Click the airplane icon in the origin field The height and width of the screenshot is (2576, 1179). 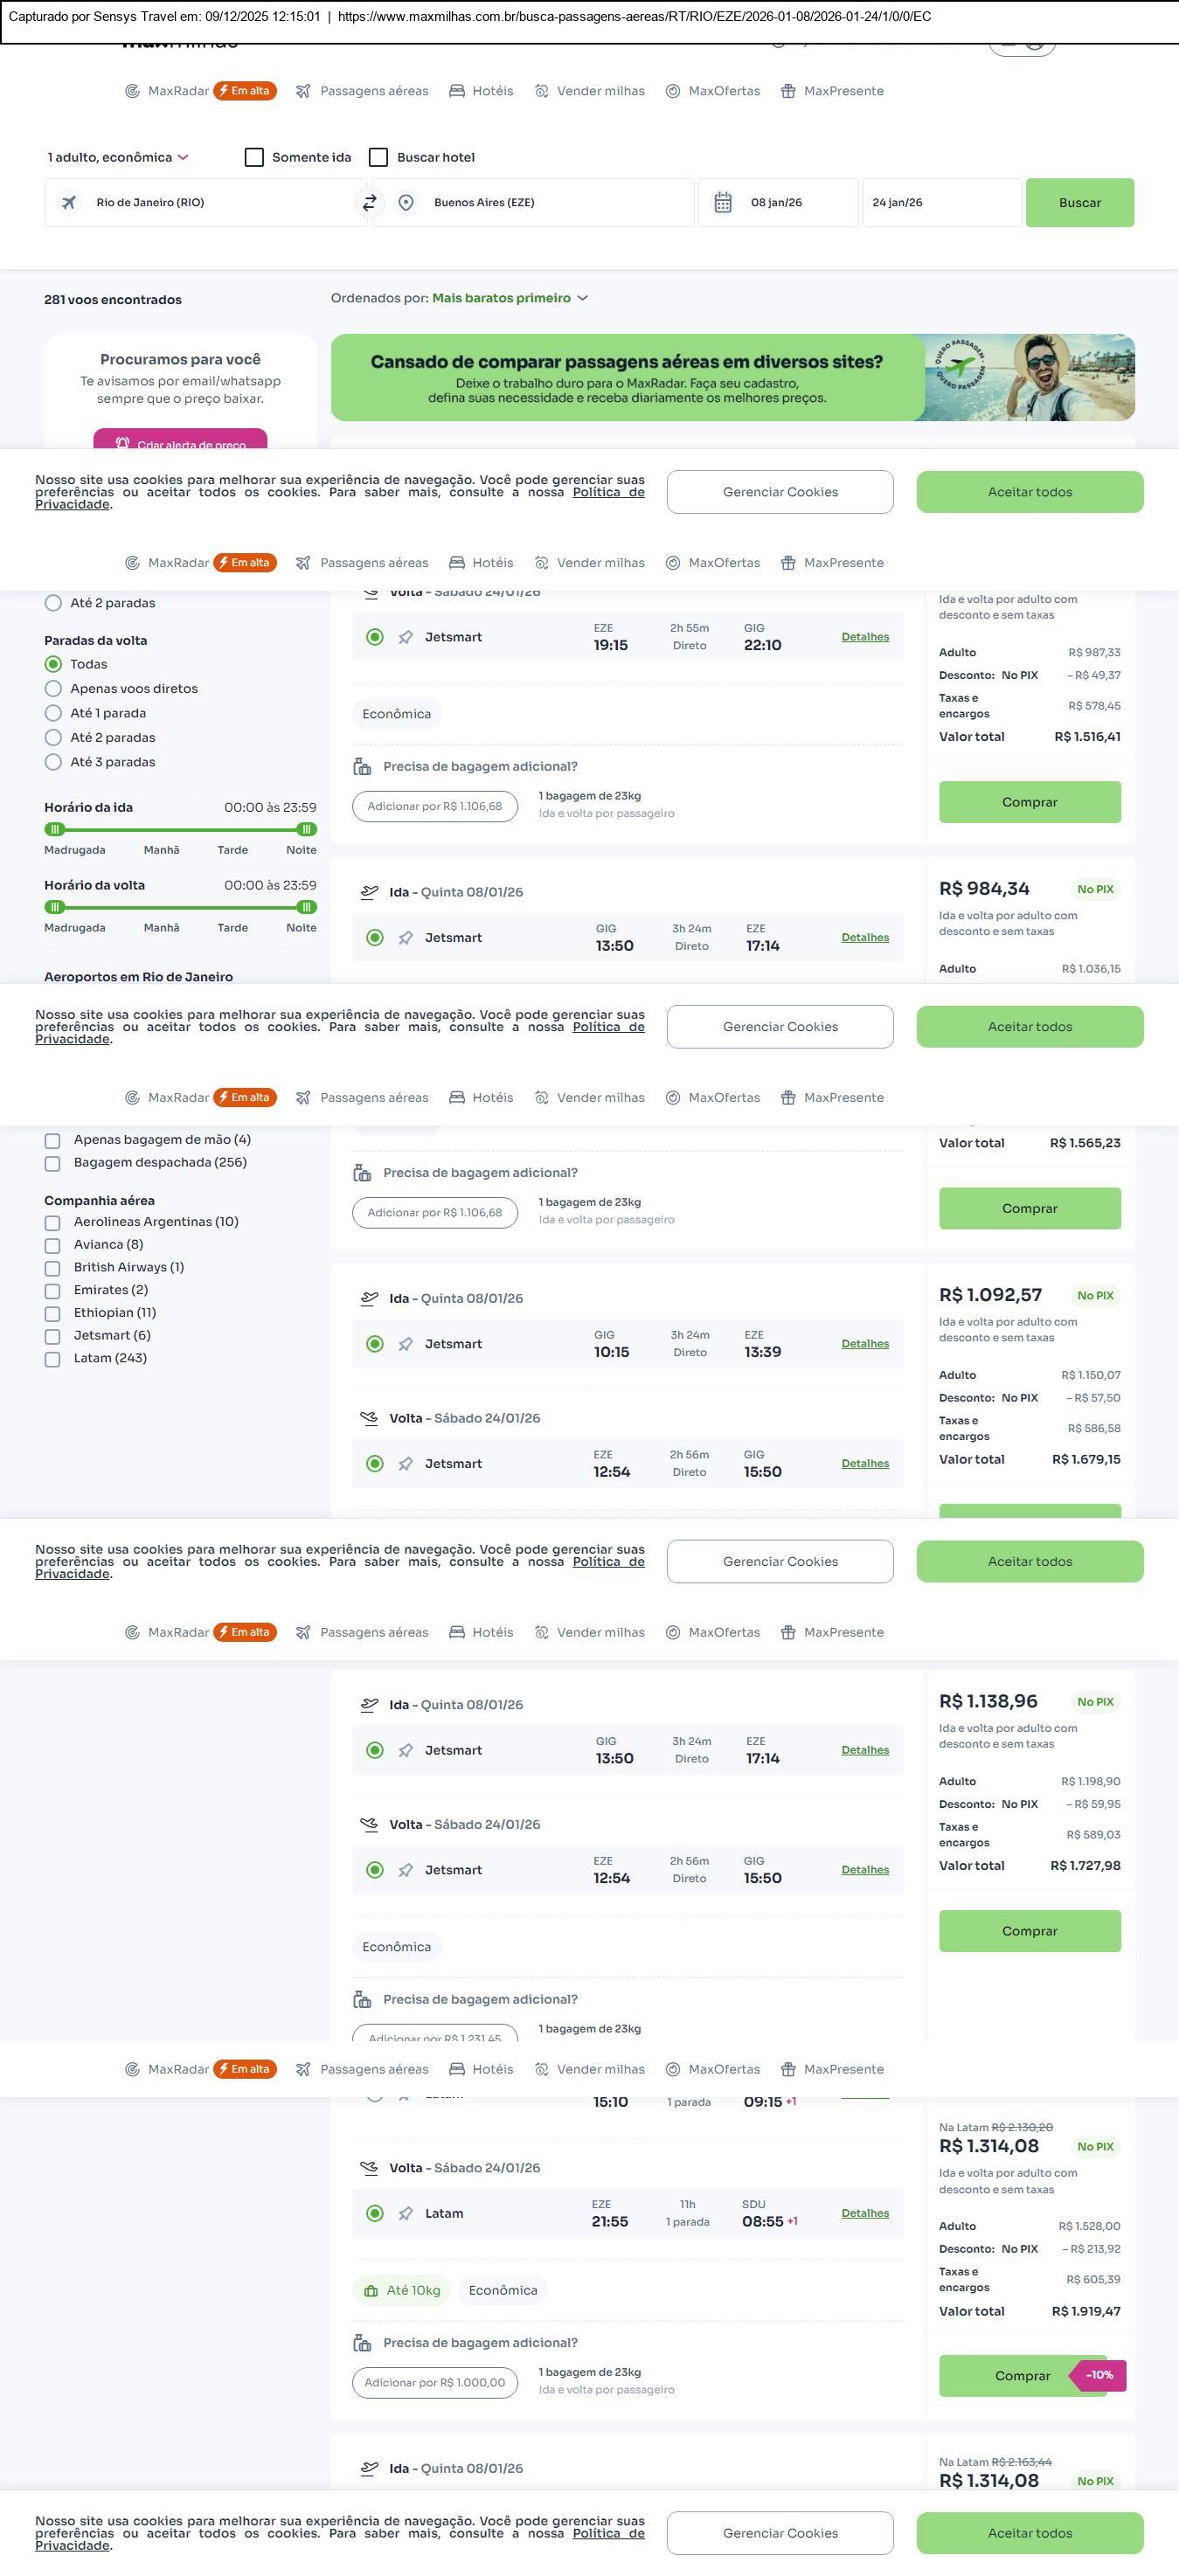69,203
